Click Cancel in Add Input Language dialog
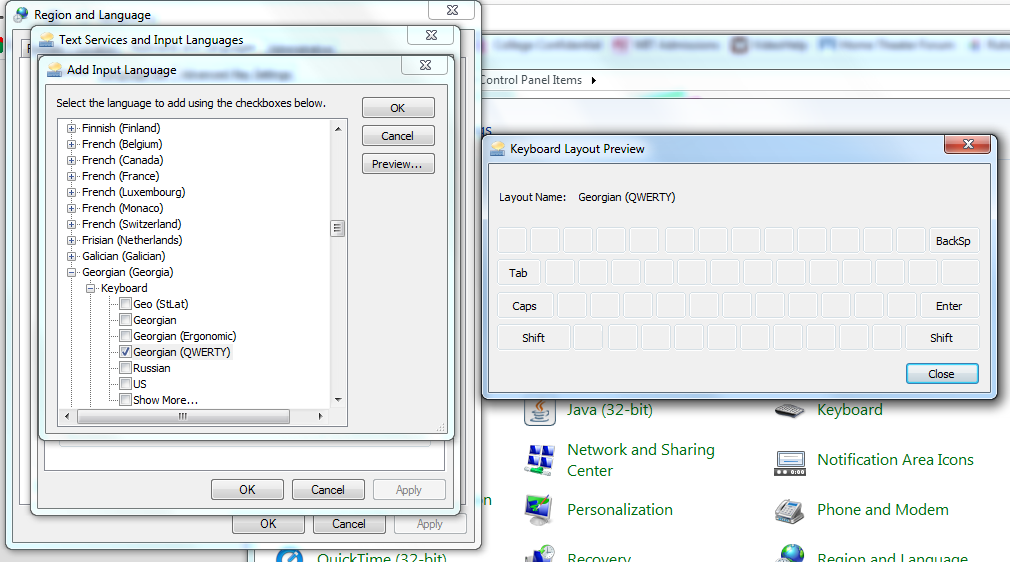This screenshot has height=562, width=1010. pos(398,136)
